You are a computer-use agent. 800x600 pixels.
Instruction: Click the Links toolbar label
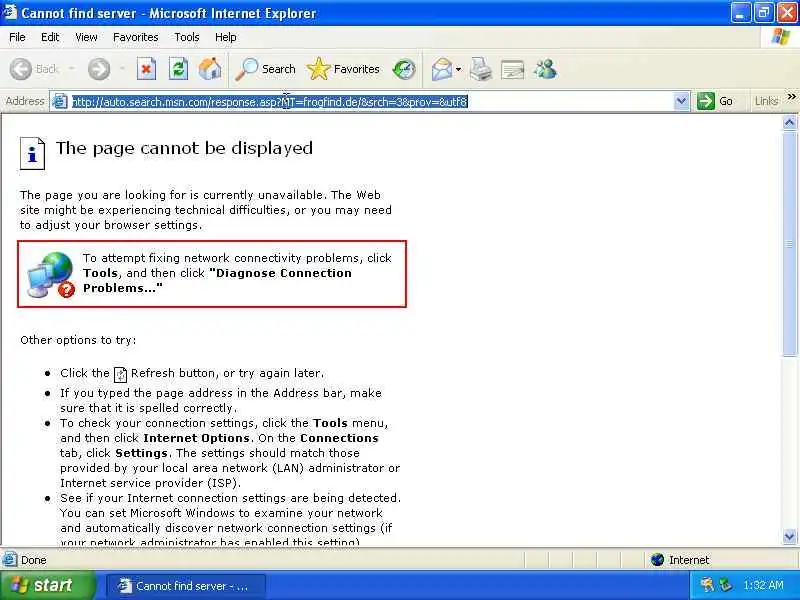click(x=766, y=101)
